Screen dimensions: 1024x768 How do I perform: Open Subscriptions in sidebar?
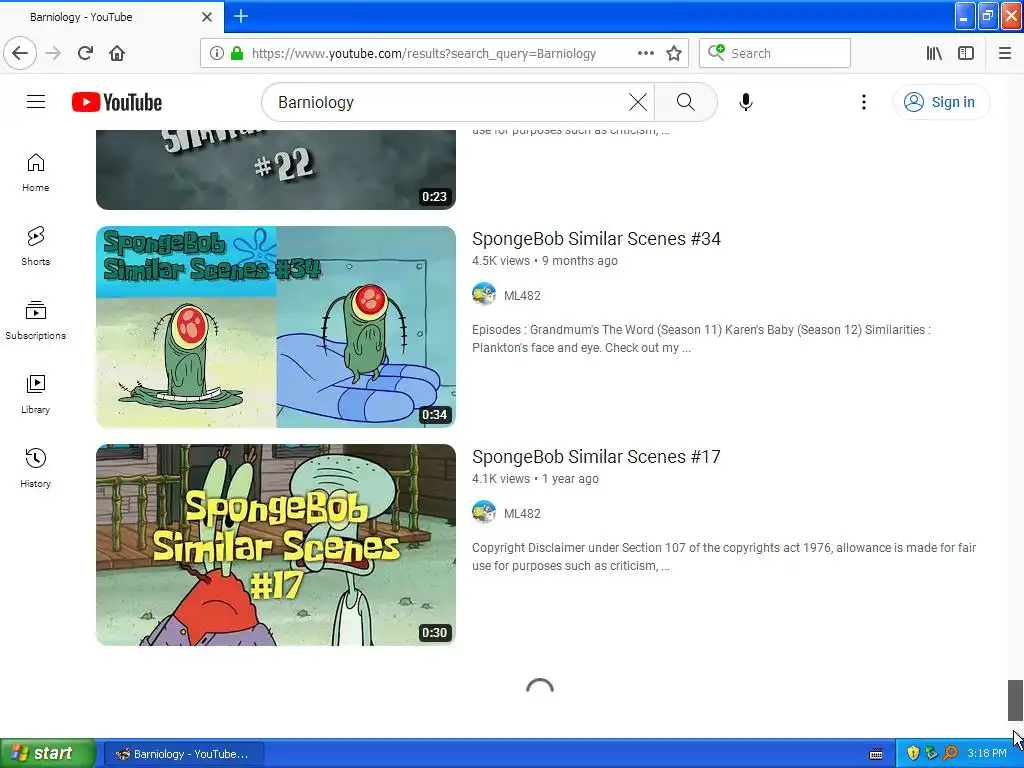point(35,321)
